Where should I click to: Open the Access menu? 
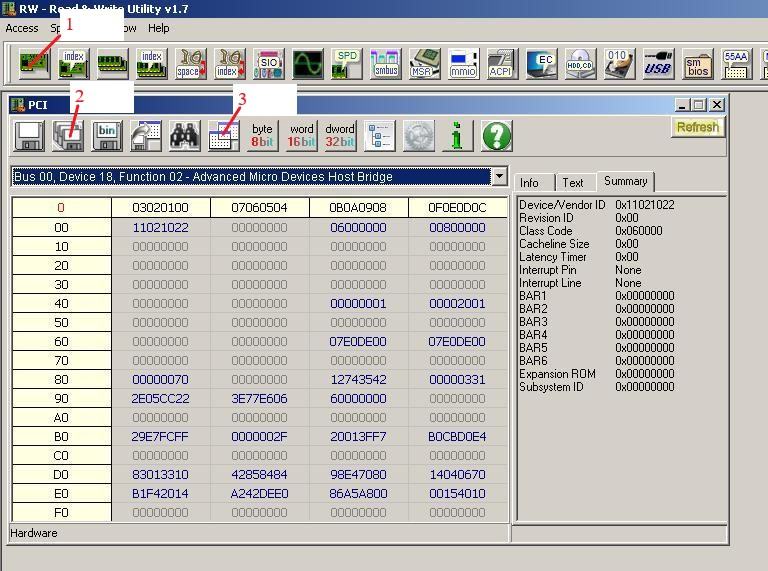click(x=22, y=28)
